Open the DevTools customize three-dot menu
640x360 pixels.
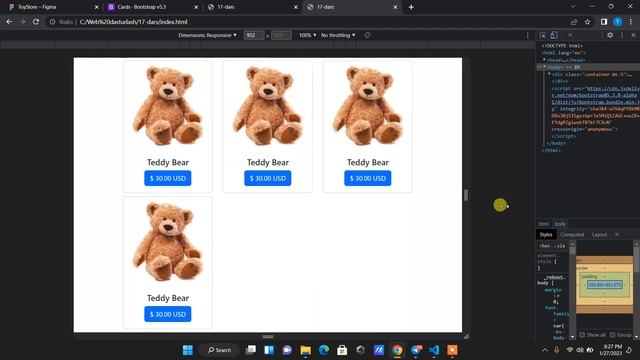622,36
